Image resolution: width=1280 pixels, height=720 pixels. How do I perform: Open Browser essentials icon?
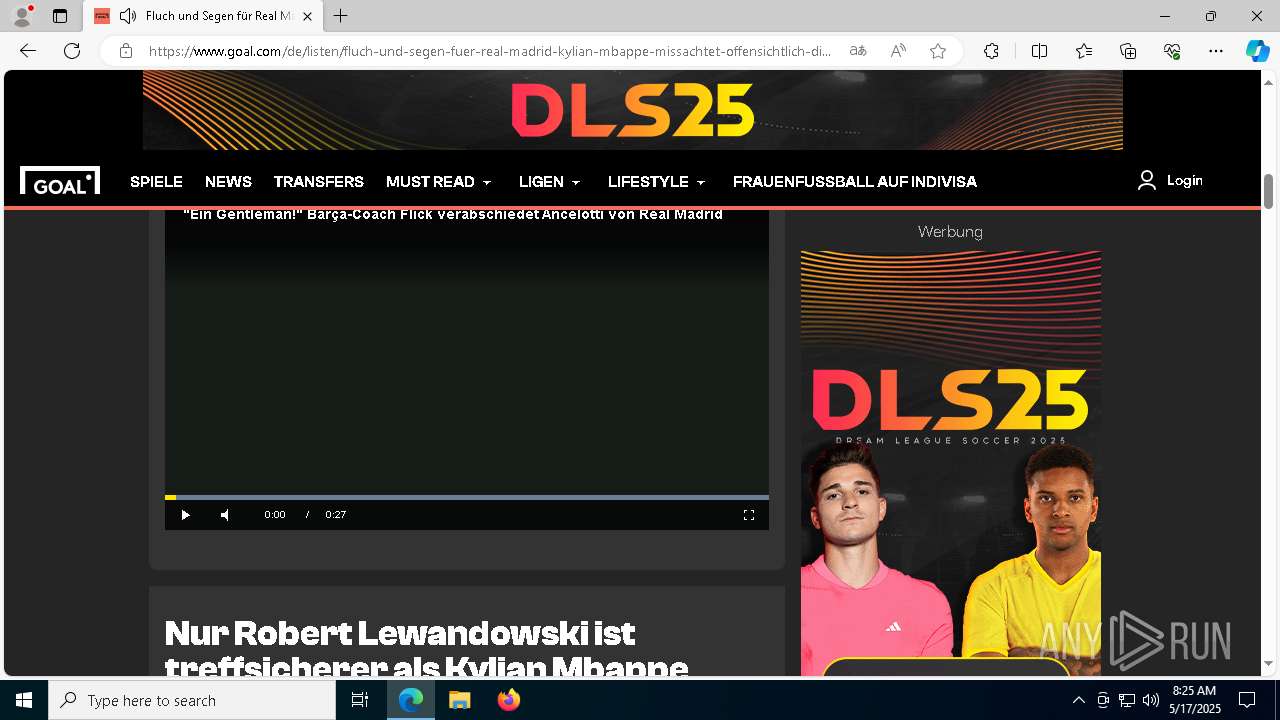[1172, 51]
